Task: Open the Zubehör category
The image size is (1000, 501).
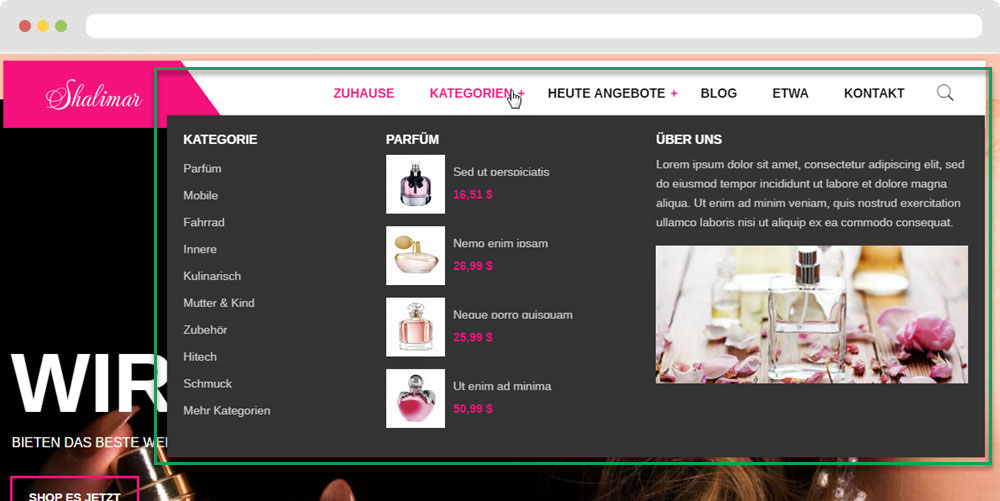Action: [205, 330]
